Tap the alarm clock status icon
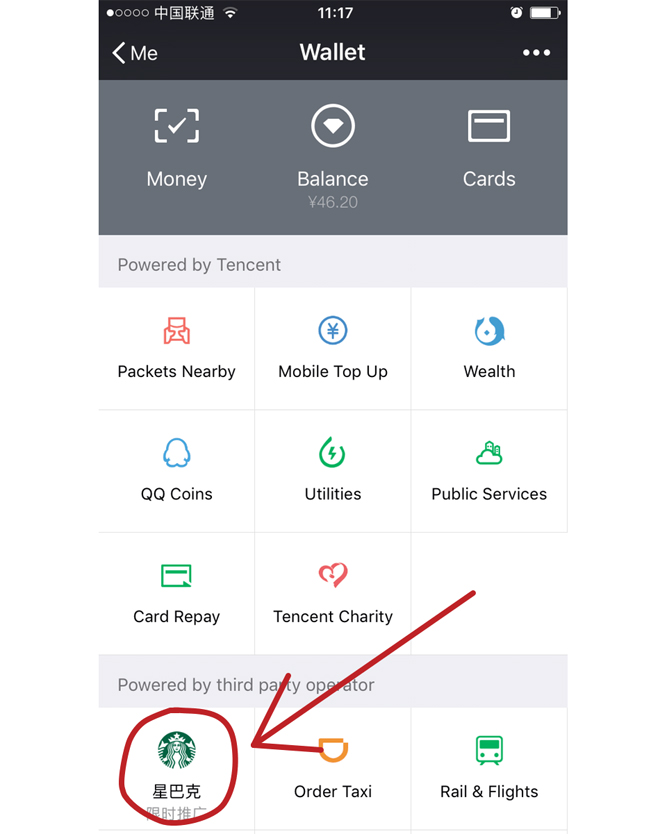Viewport: 660px width, 834px height. [516, 13]
